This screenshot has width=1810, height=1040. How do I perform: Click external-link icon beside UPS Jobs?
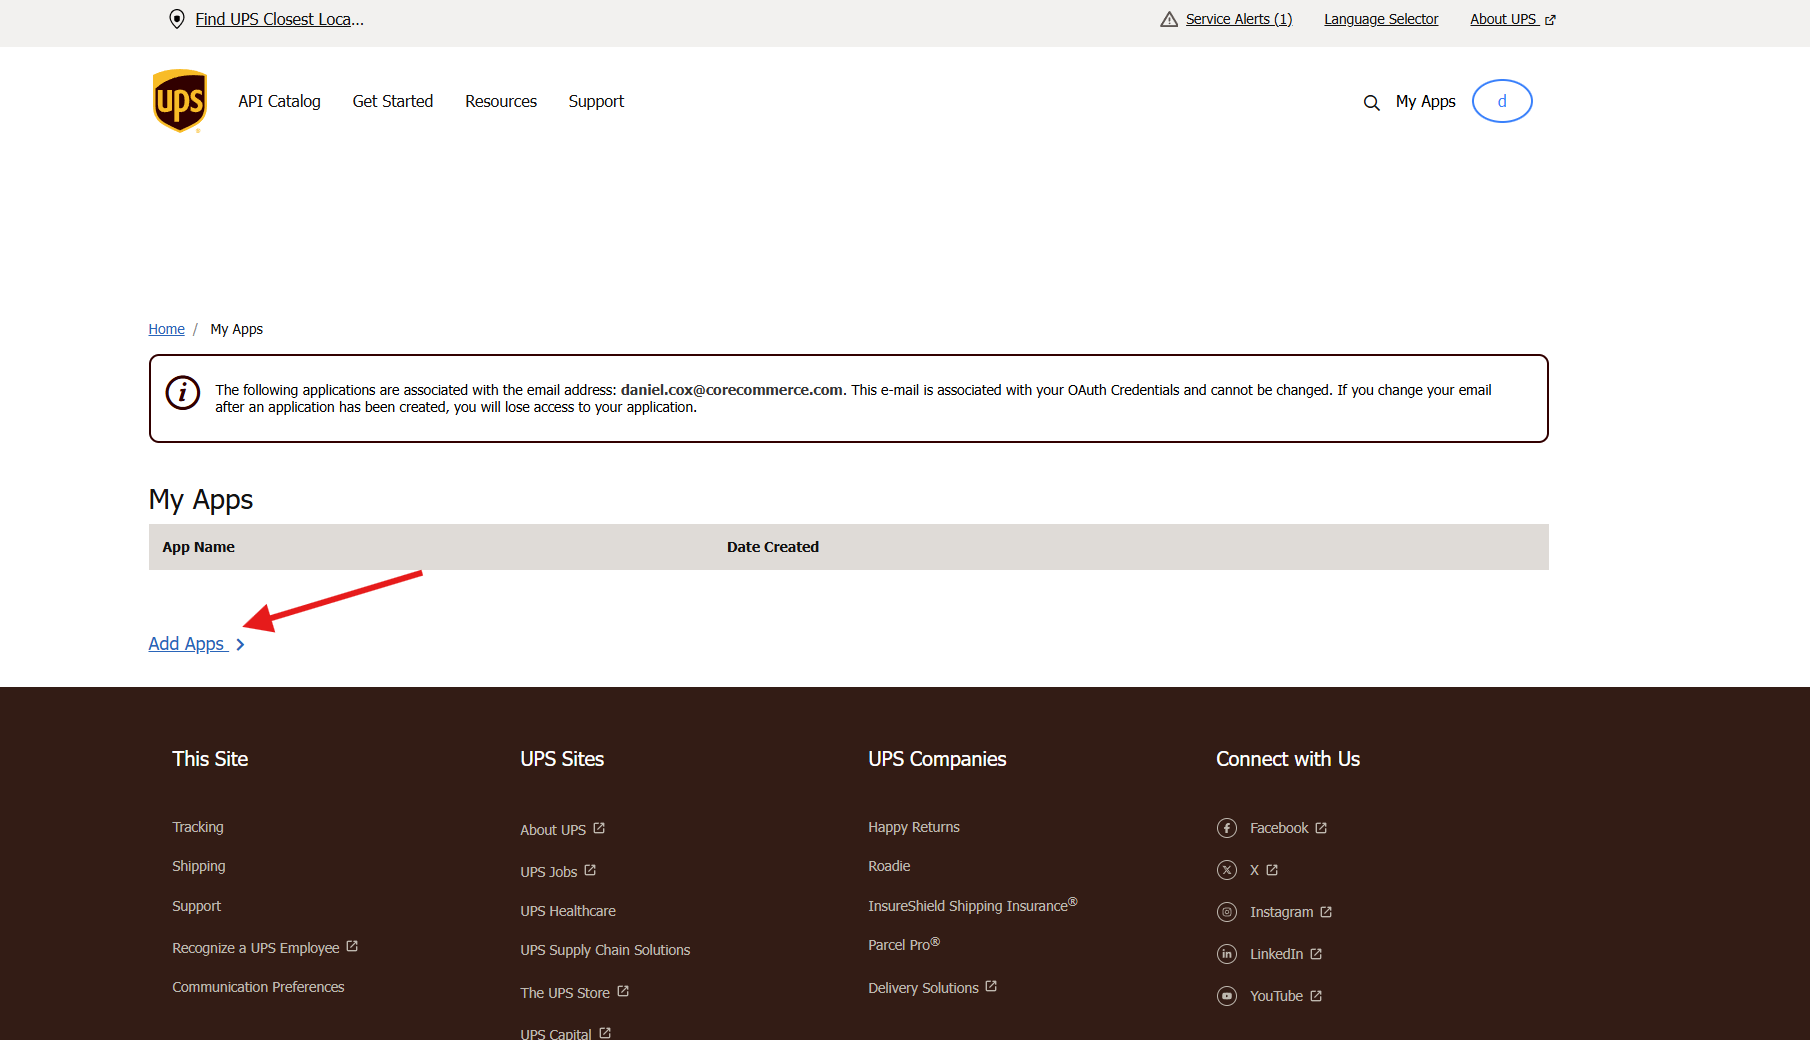coord(590,870)
